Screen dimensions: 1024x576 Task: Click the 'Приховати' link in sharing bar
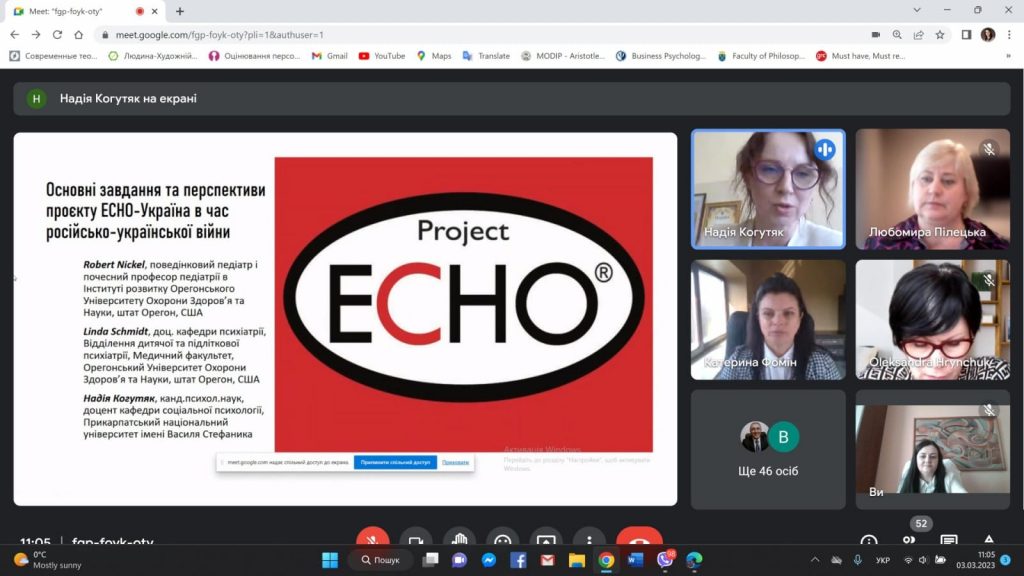click(x=455, y=462)
